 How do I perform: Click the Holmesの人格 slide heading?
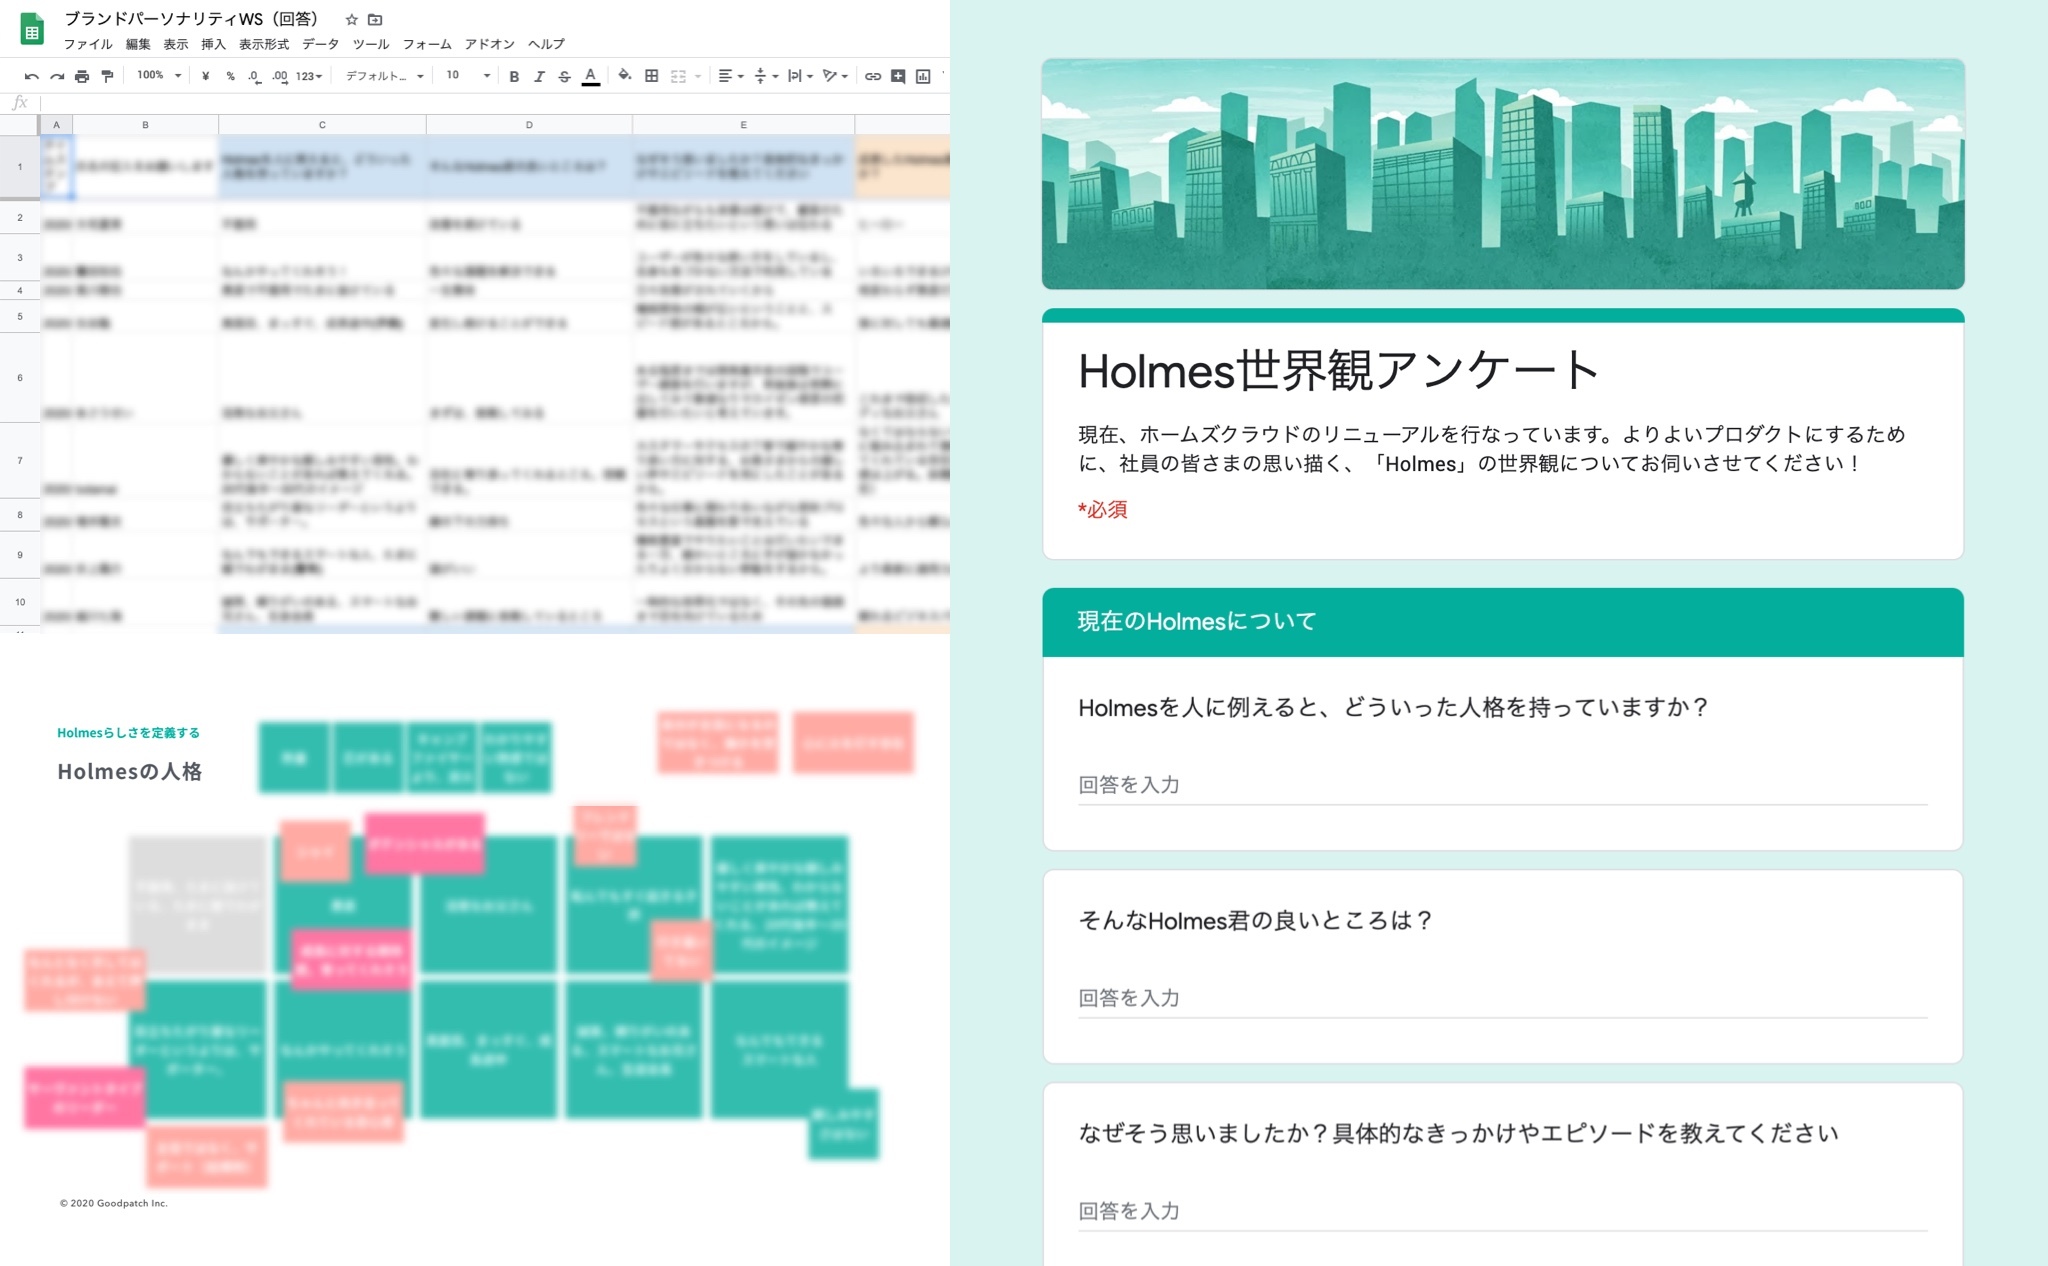coord(130,771)
